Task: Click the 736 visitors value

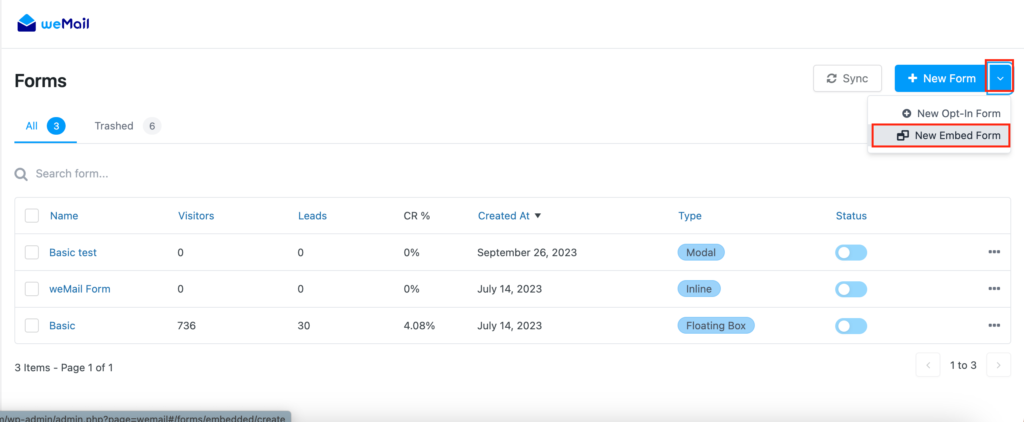Action: click(x=187, y=325)
